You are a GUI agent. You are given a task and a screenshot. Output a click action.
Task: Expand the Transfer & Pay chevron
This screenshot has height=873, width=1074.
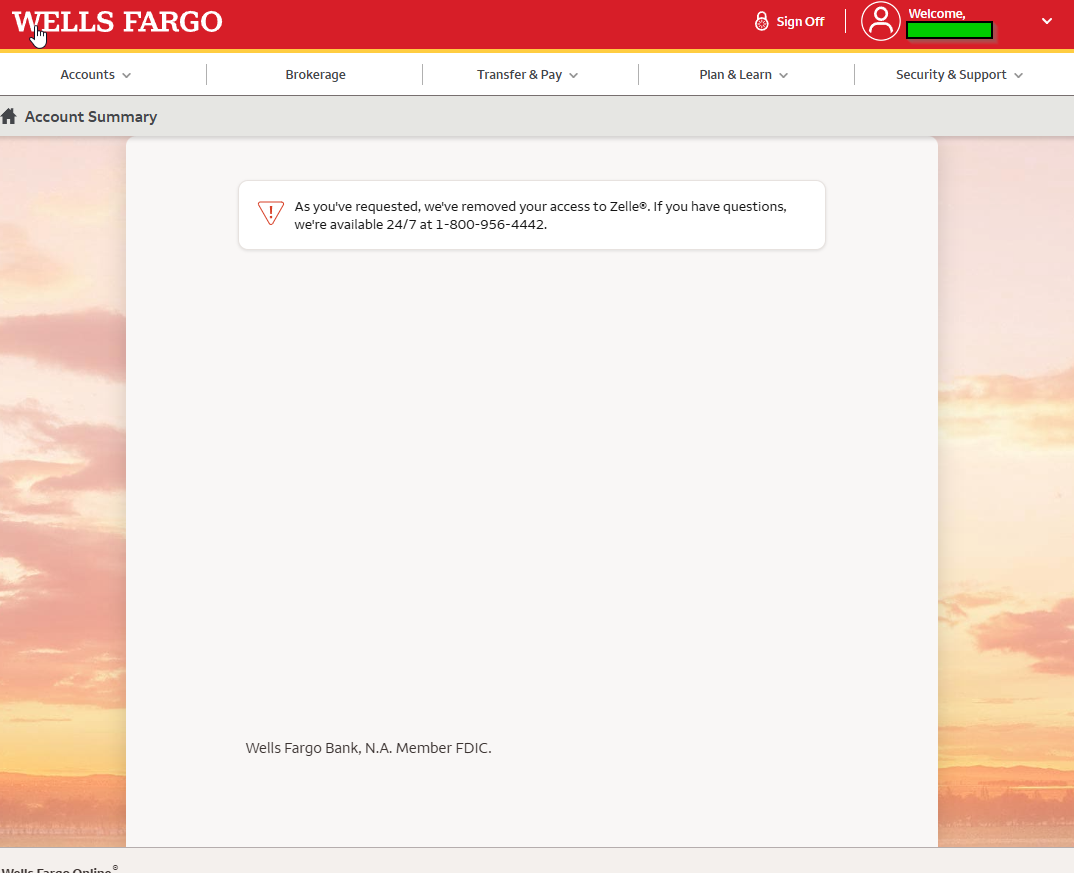tap(574, 76)
